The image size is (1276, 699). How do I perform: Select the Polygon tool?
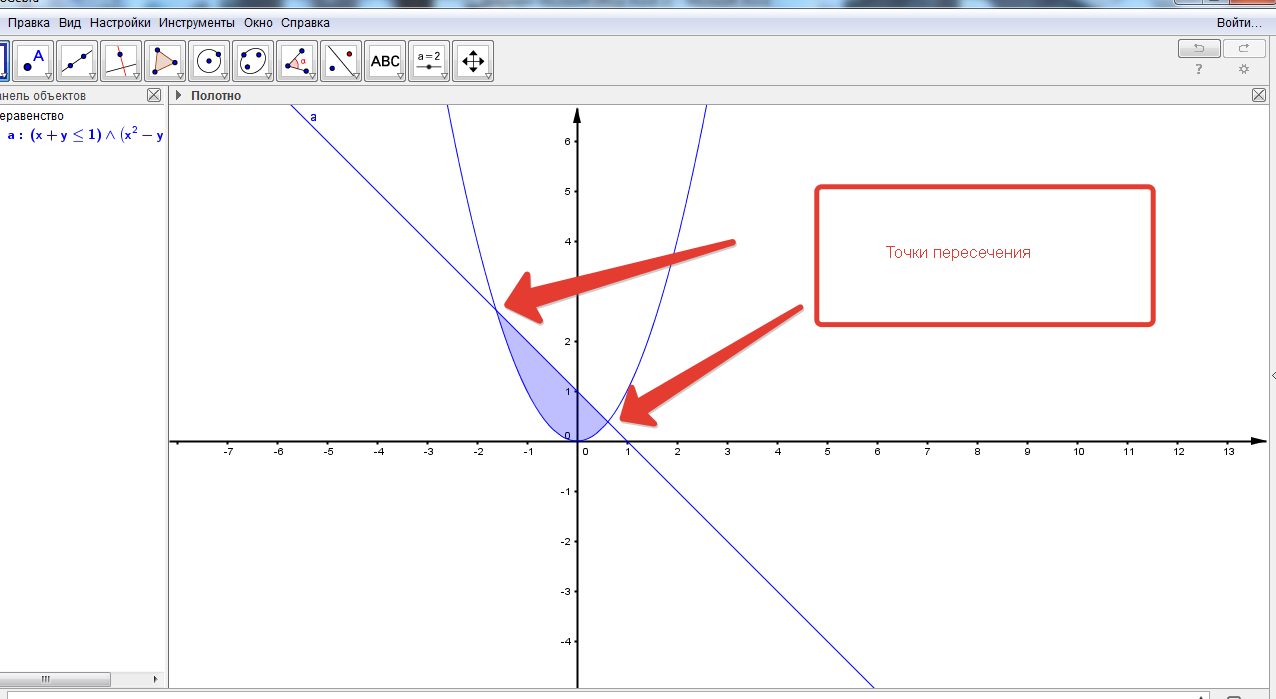(165, 61)
